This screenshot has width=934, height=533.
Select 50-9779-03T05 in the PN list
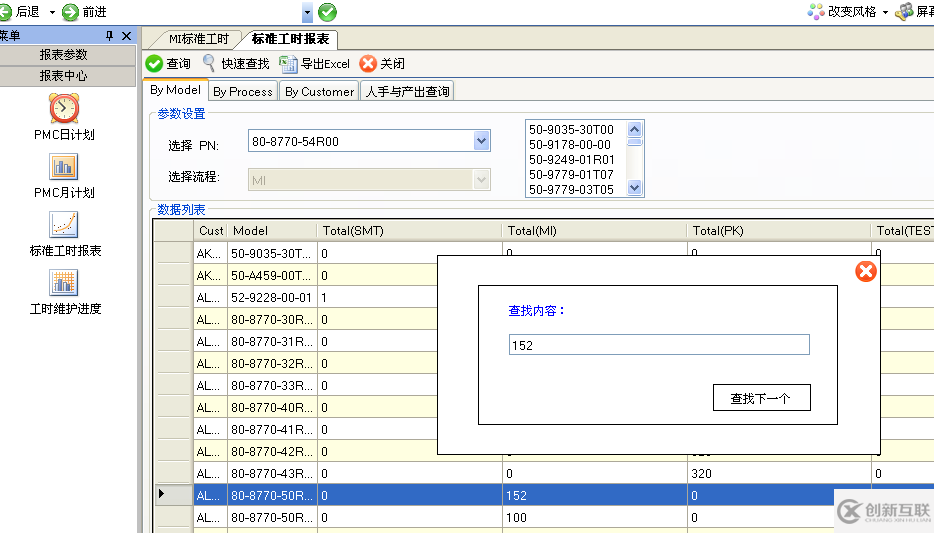pyautogui.click(x=571, y=189)
